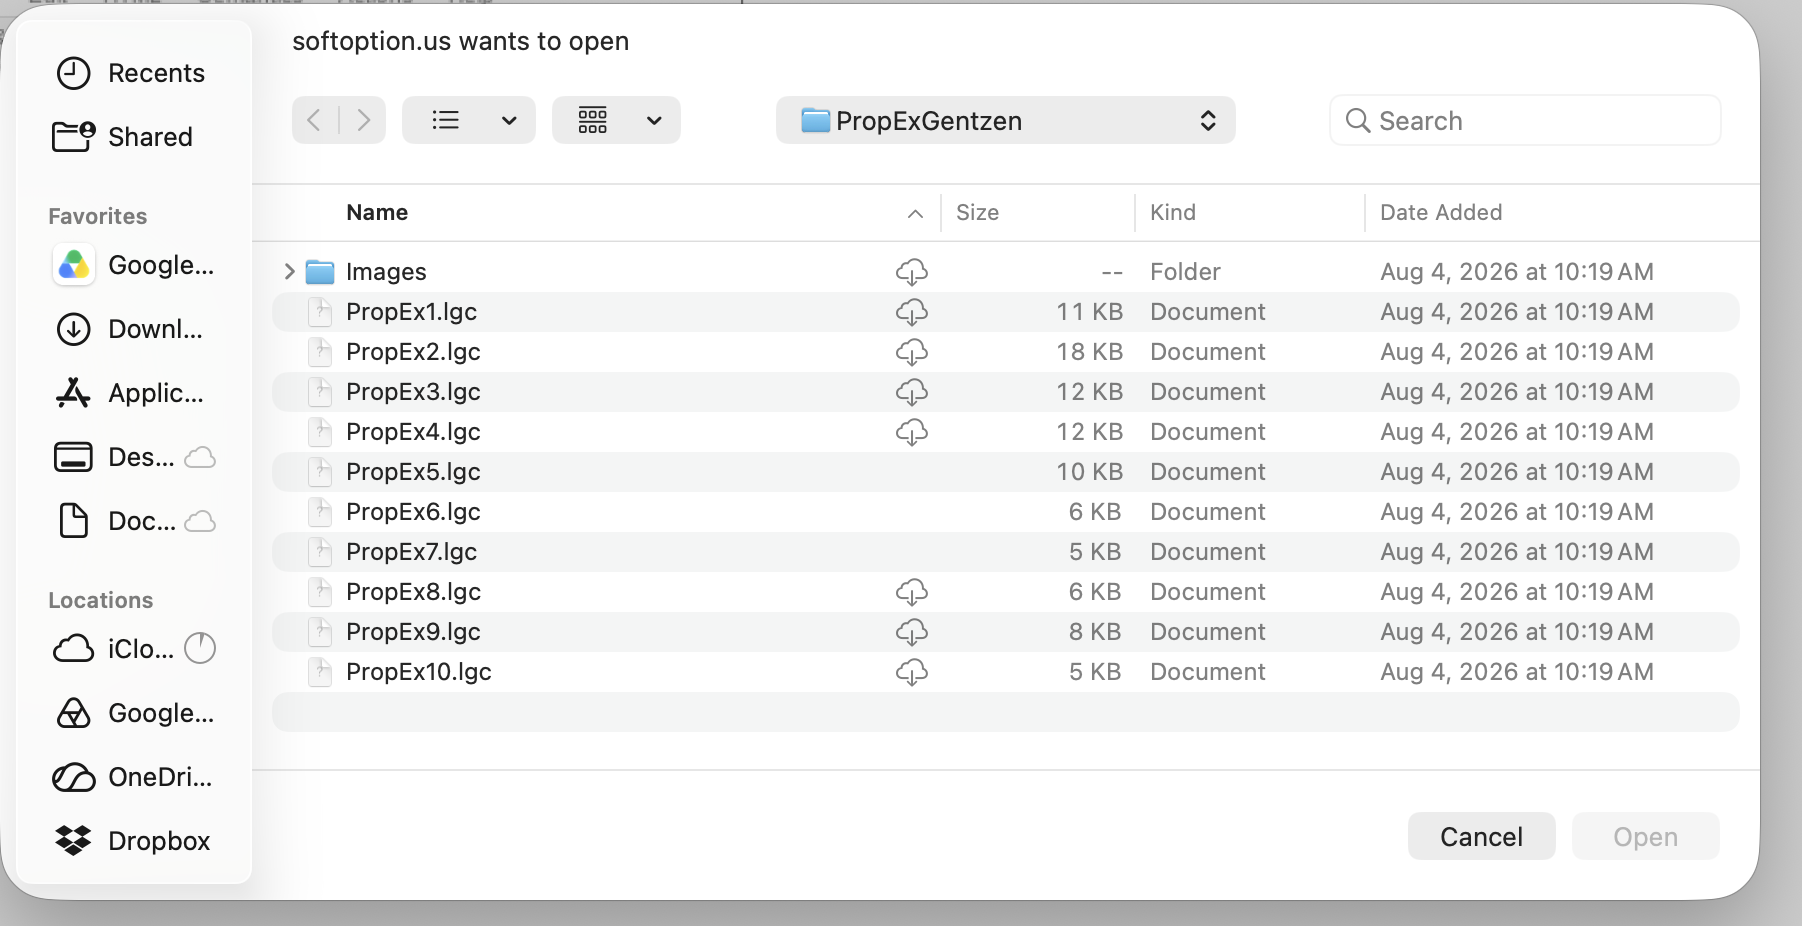This screenshot has height=926, width=1802.
Task: Open Google Drive under Favorites
Action: 133,265
